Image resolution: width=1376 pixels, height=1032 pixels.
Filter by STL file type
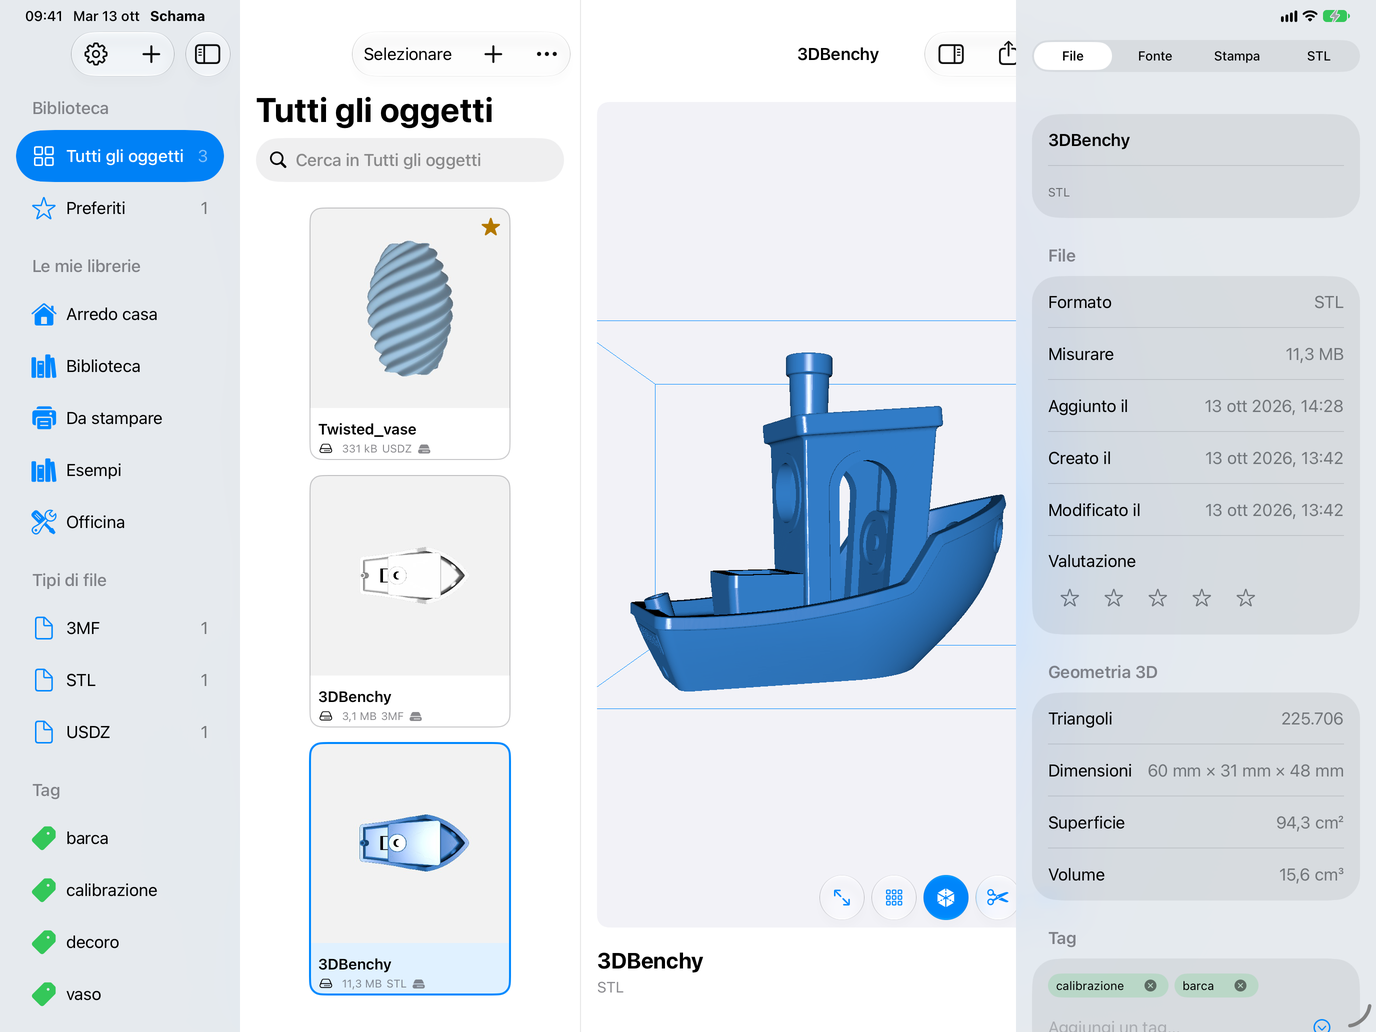click(x=120, y=680)
